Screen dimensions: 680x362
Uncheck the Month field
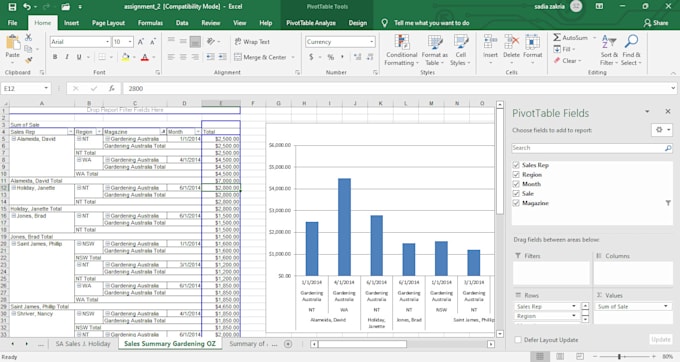pyautogui.click(x=516, y=184)
